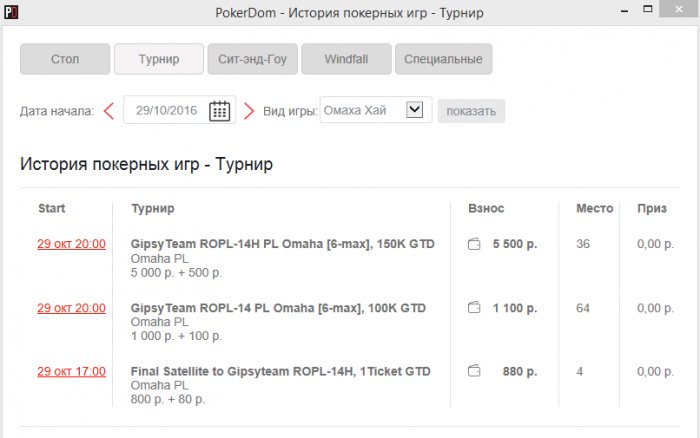Click wallet icon beside 5 500 р. buy-in

[474, 244]
